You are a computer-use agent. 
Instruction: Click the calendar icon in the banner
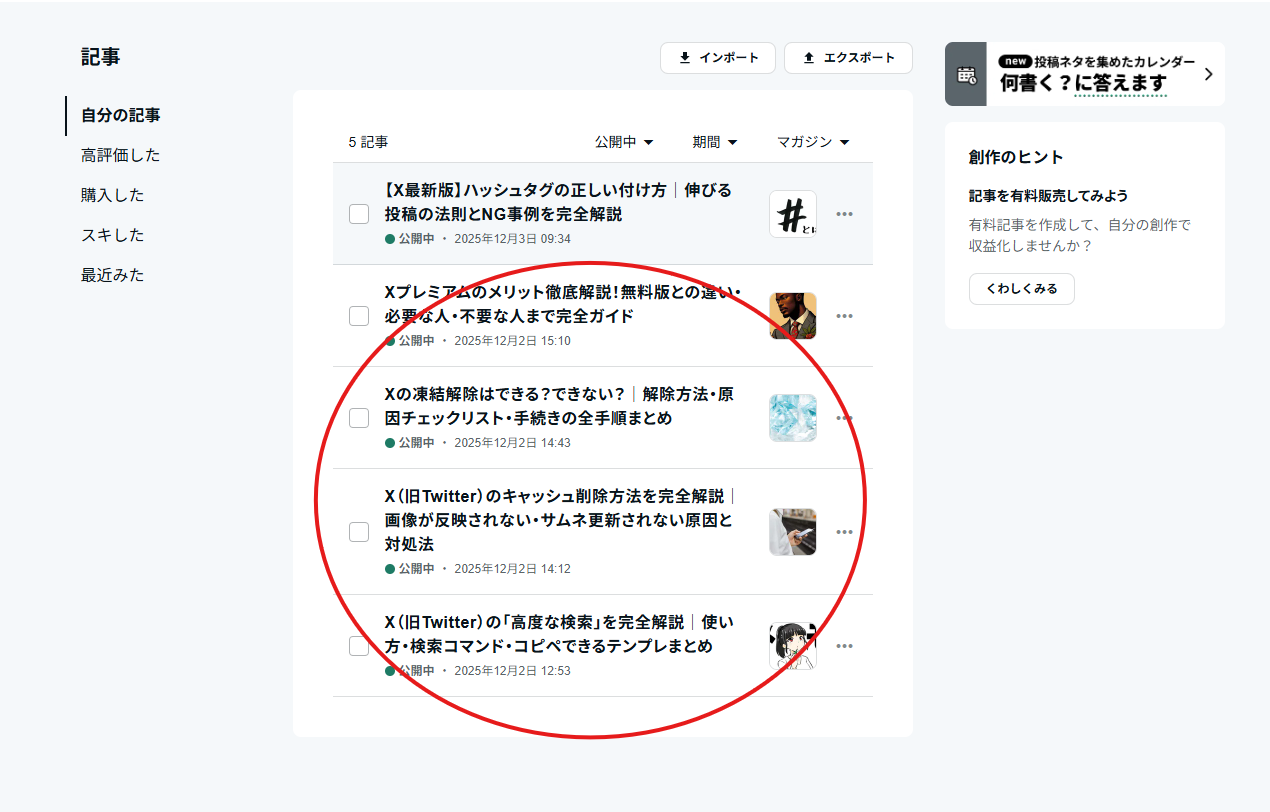pyautogui.click(x=966, y=74)
